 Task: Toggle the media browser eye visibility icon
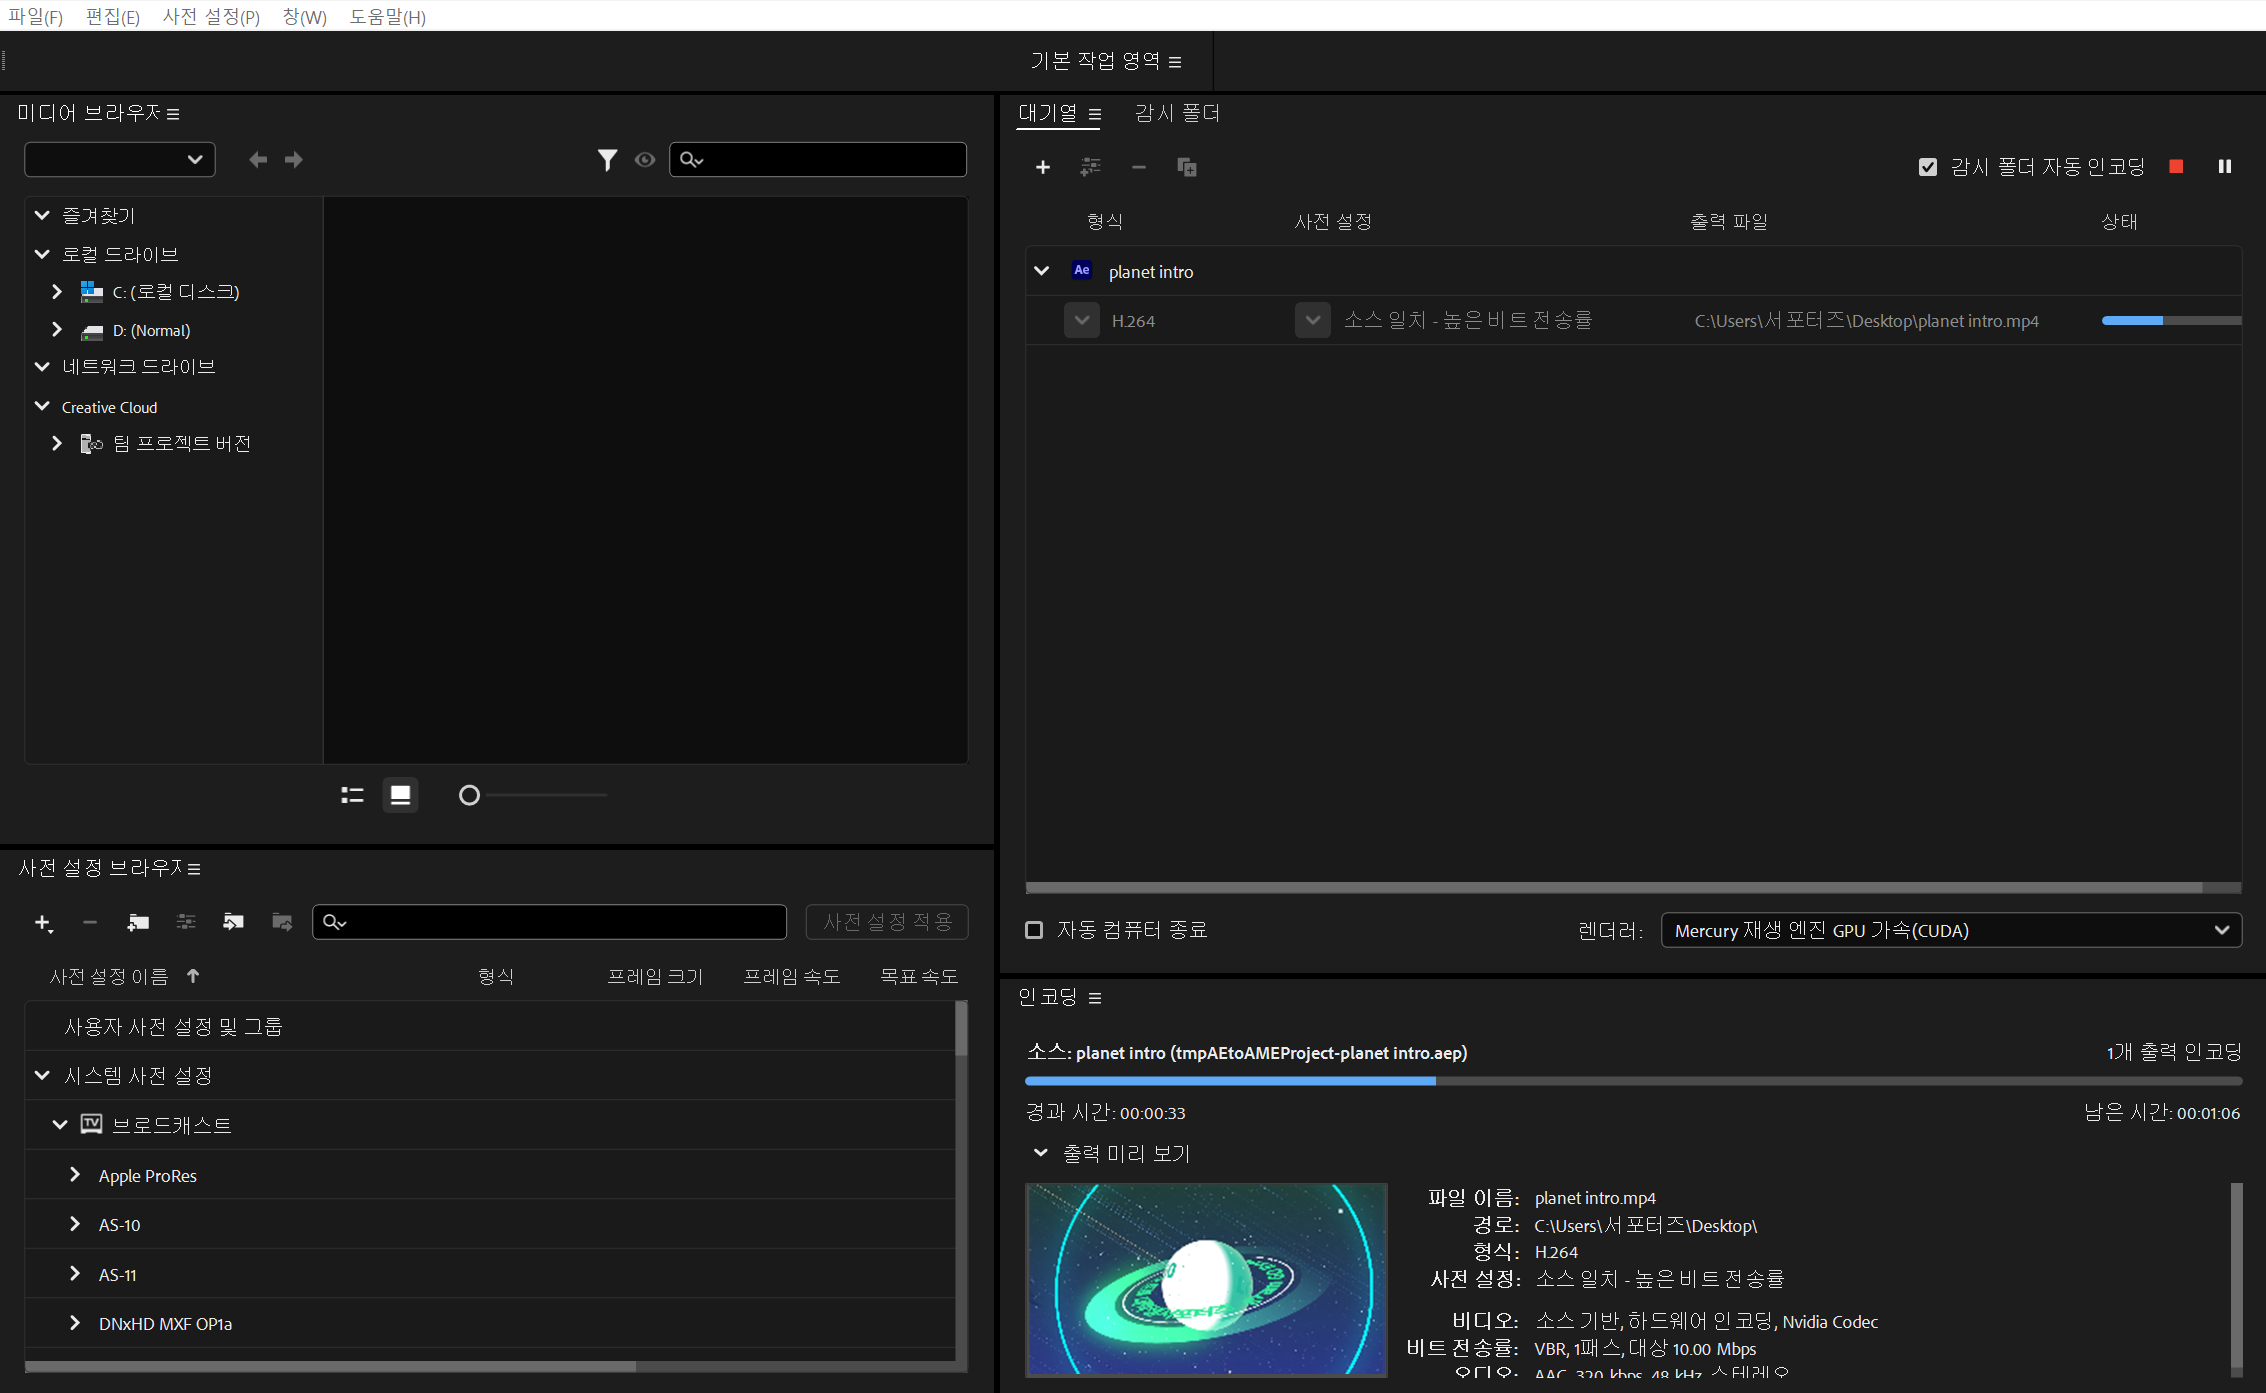click(645, 160)
